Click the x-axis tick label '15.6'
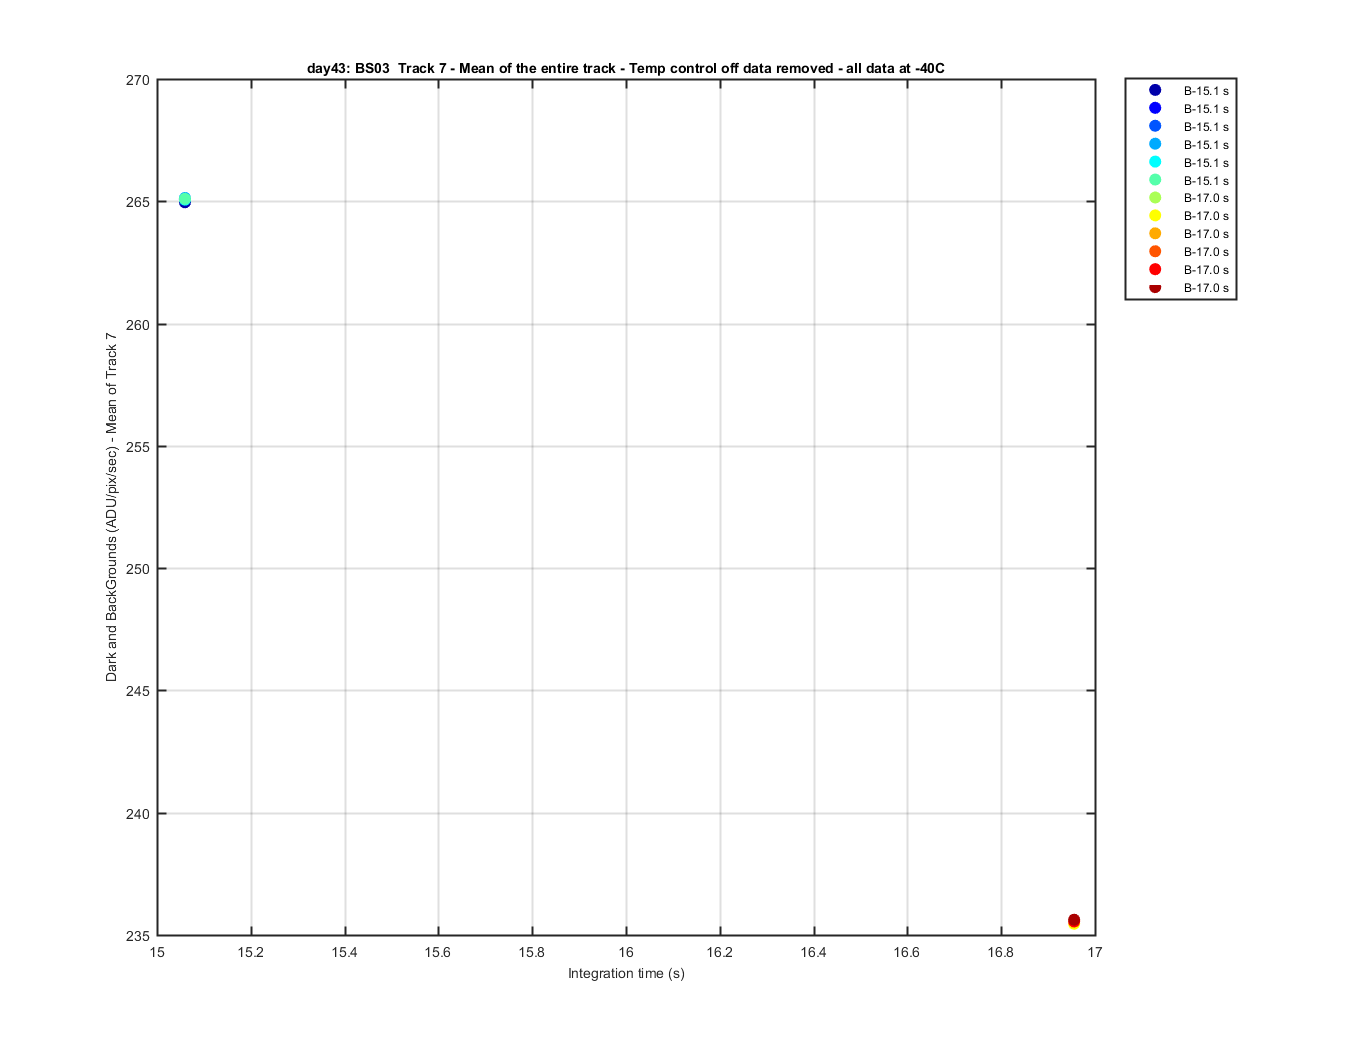 pos(438,952)
